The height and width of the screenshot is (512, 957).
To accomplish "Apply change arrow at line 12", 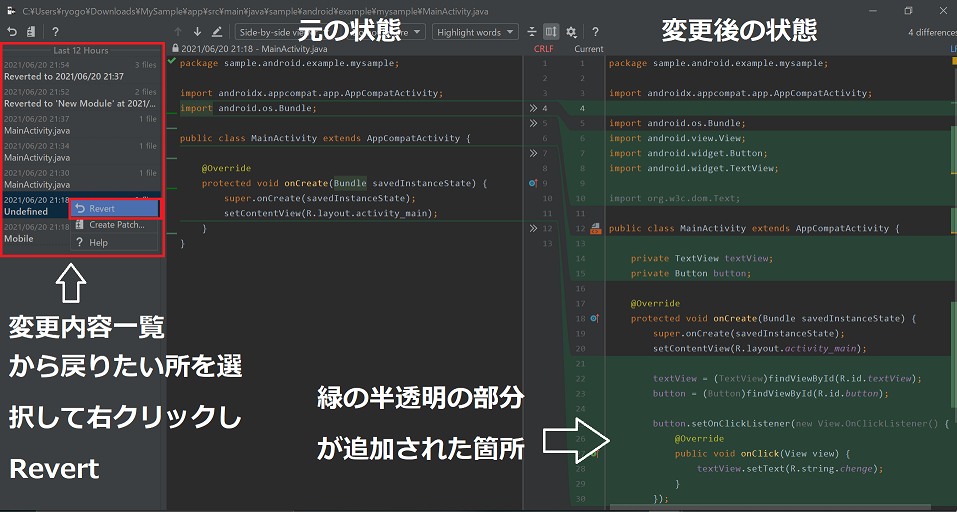I will point(533,228).
